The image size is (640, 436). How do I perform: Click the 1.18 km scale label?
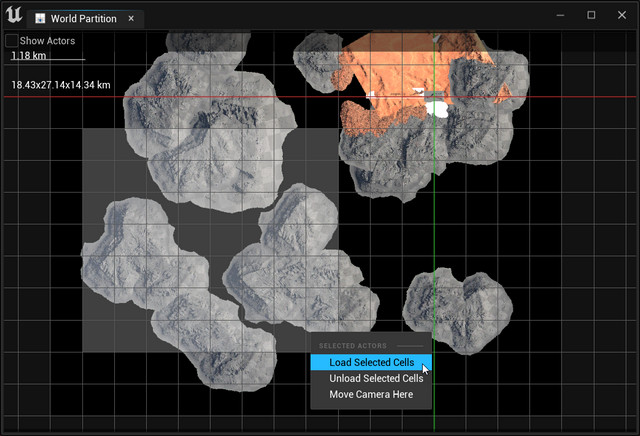pos(29,56)
